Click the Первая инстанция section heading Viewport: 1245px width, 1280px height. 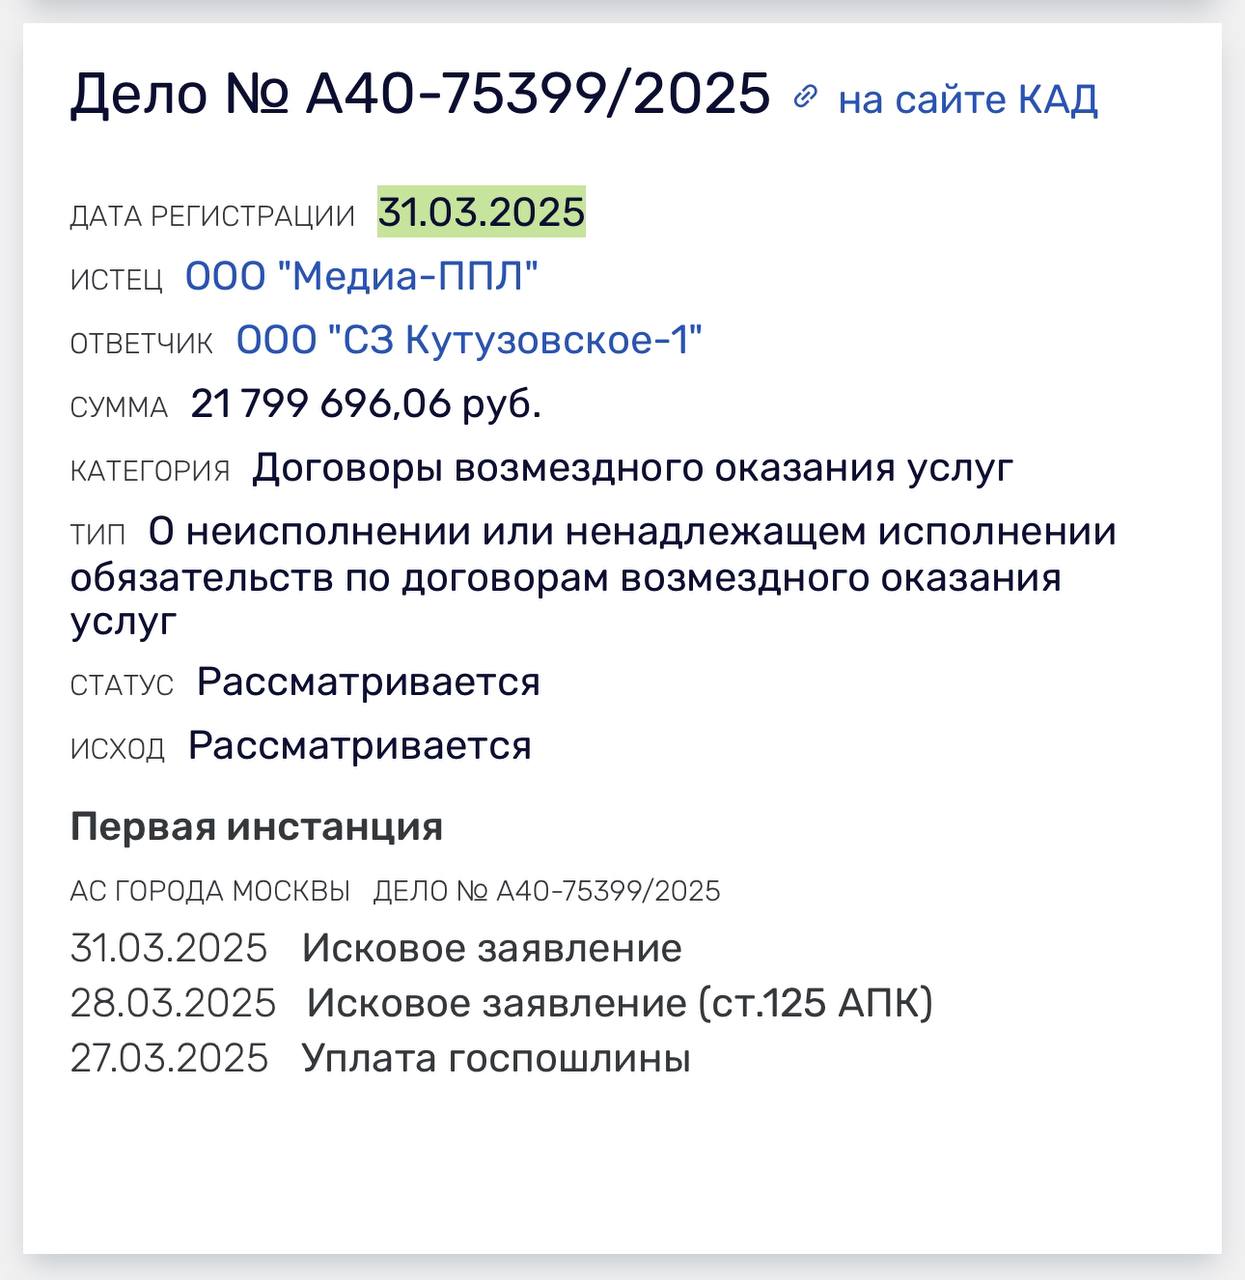pyautogui.click(x=257, y=827)
